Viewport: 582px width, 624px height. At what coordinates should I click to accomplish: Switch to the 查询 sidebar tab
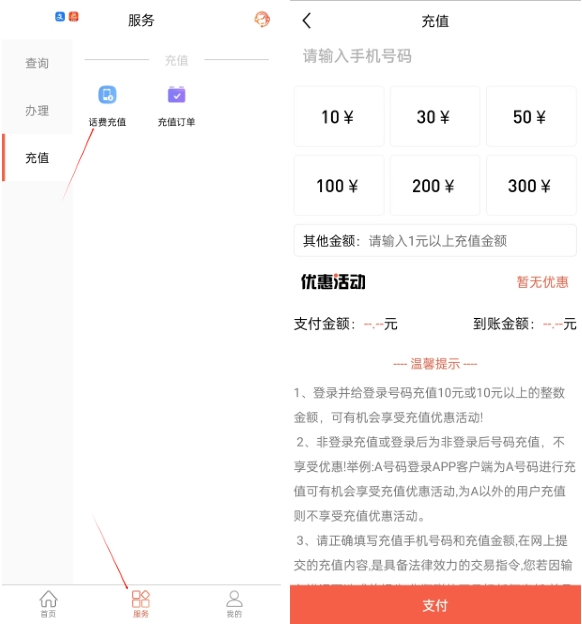pos(37,63)
